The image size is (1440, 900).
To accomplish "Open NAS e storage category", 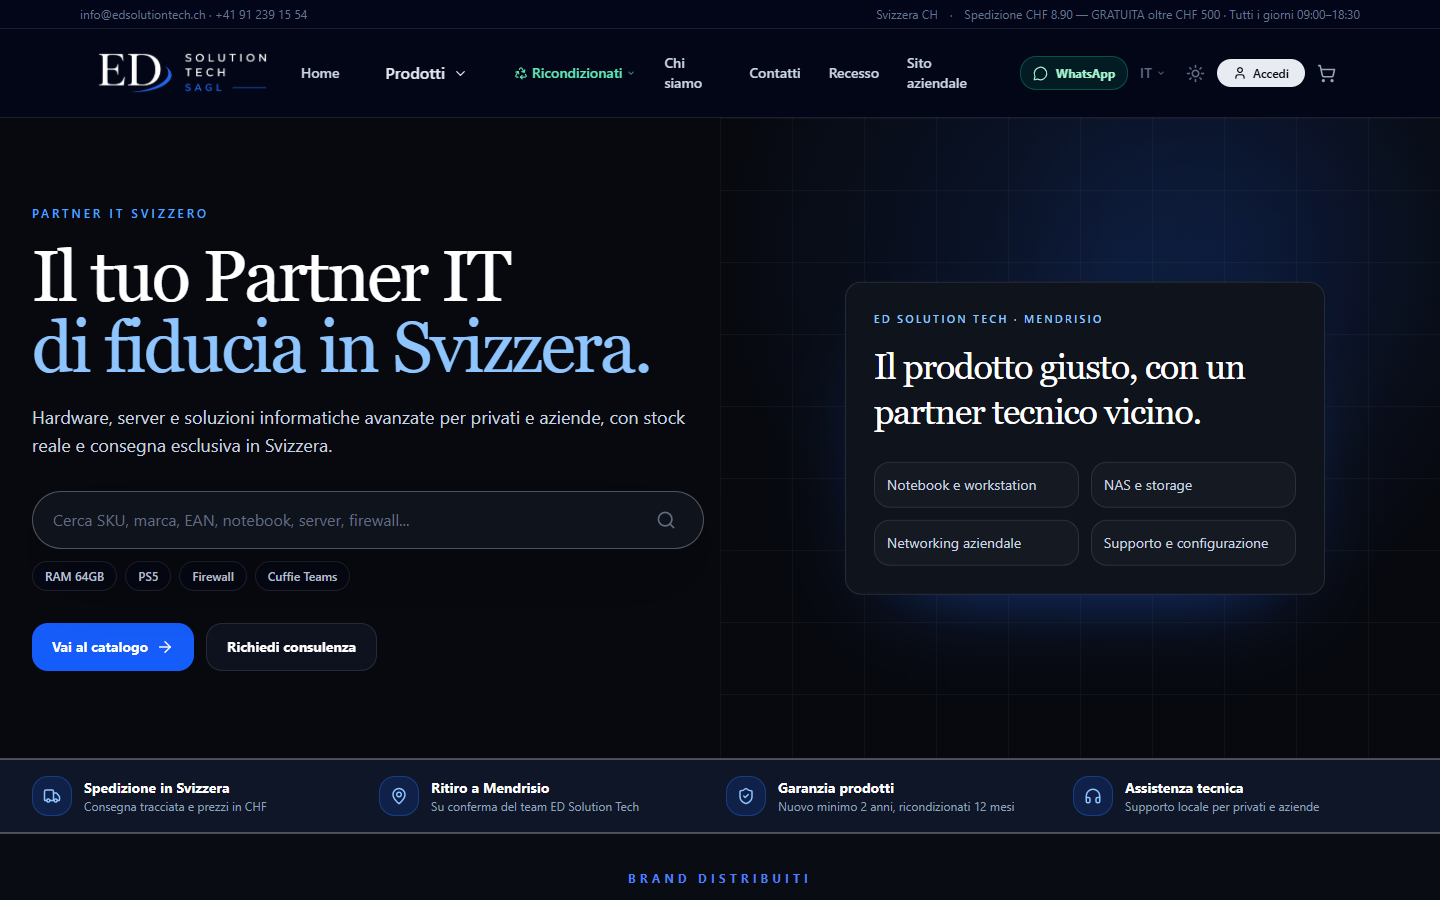I will click(x=1193, y=485).
